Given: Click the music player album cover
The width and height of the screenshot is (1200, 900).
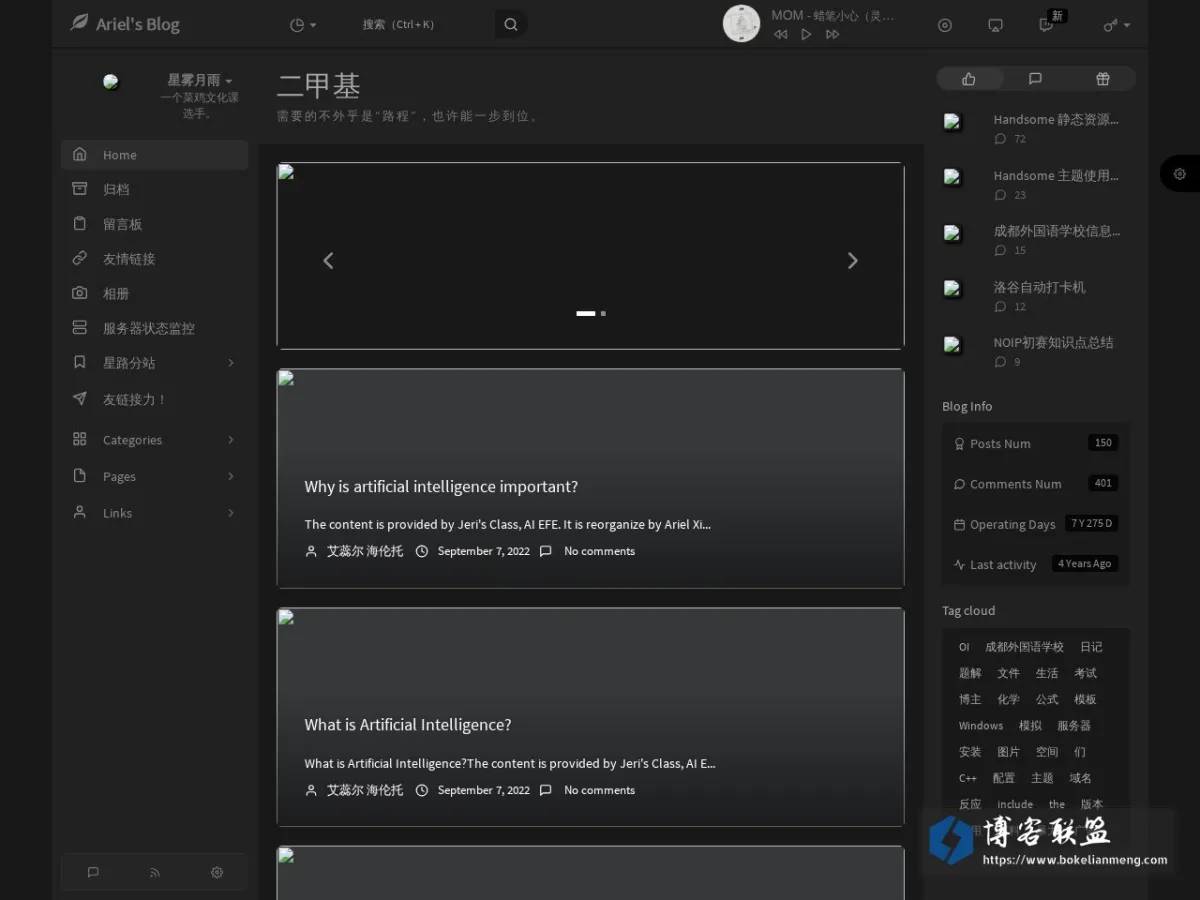Looking at the screenshot, I should [x=741, y=24].
